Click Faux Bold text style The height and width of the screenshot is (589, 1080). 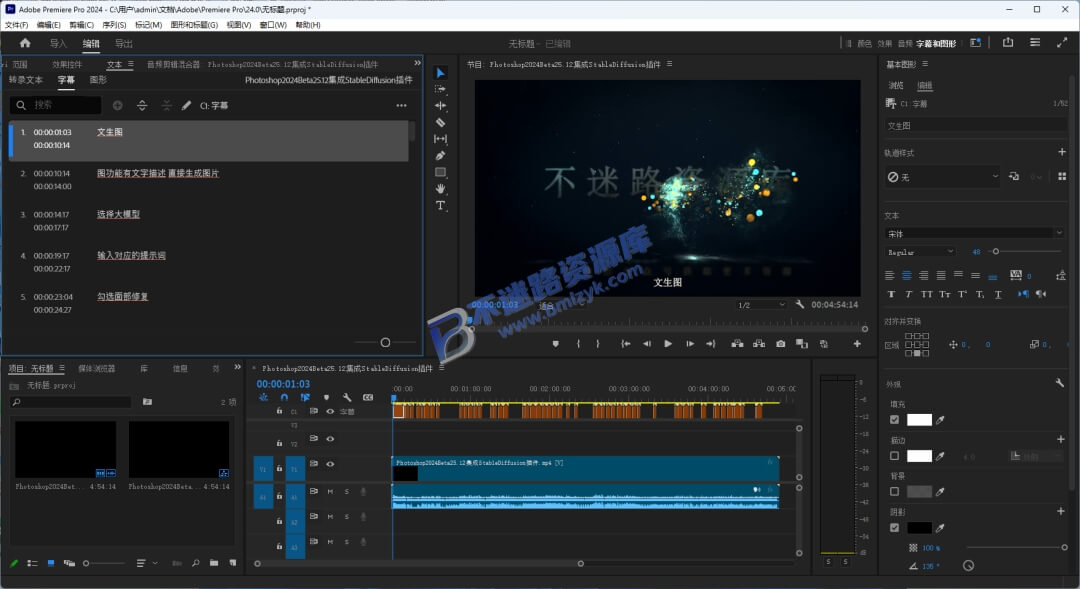[891, 294]
